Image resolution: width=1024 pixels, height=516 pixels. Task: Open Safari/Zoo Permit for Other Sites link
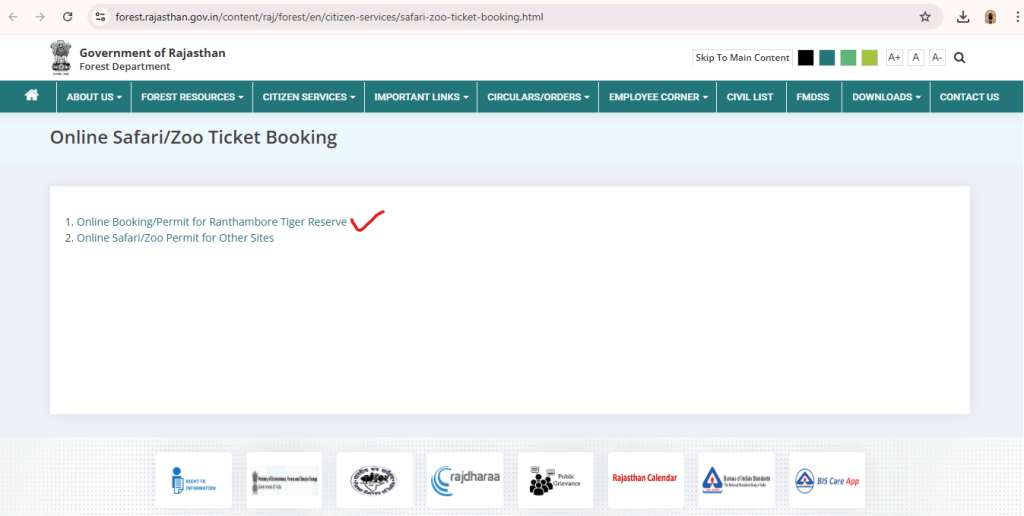[x=175, y=238]
